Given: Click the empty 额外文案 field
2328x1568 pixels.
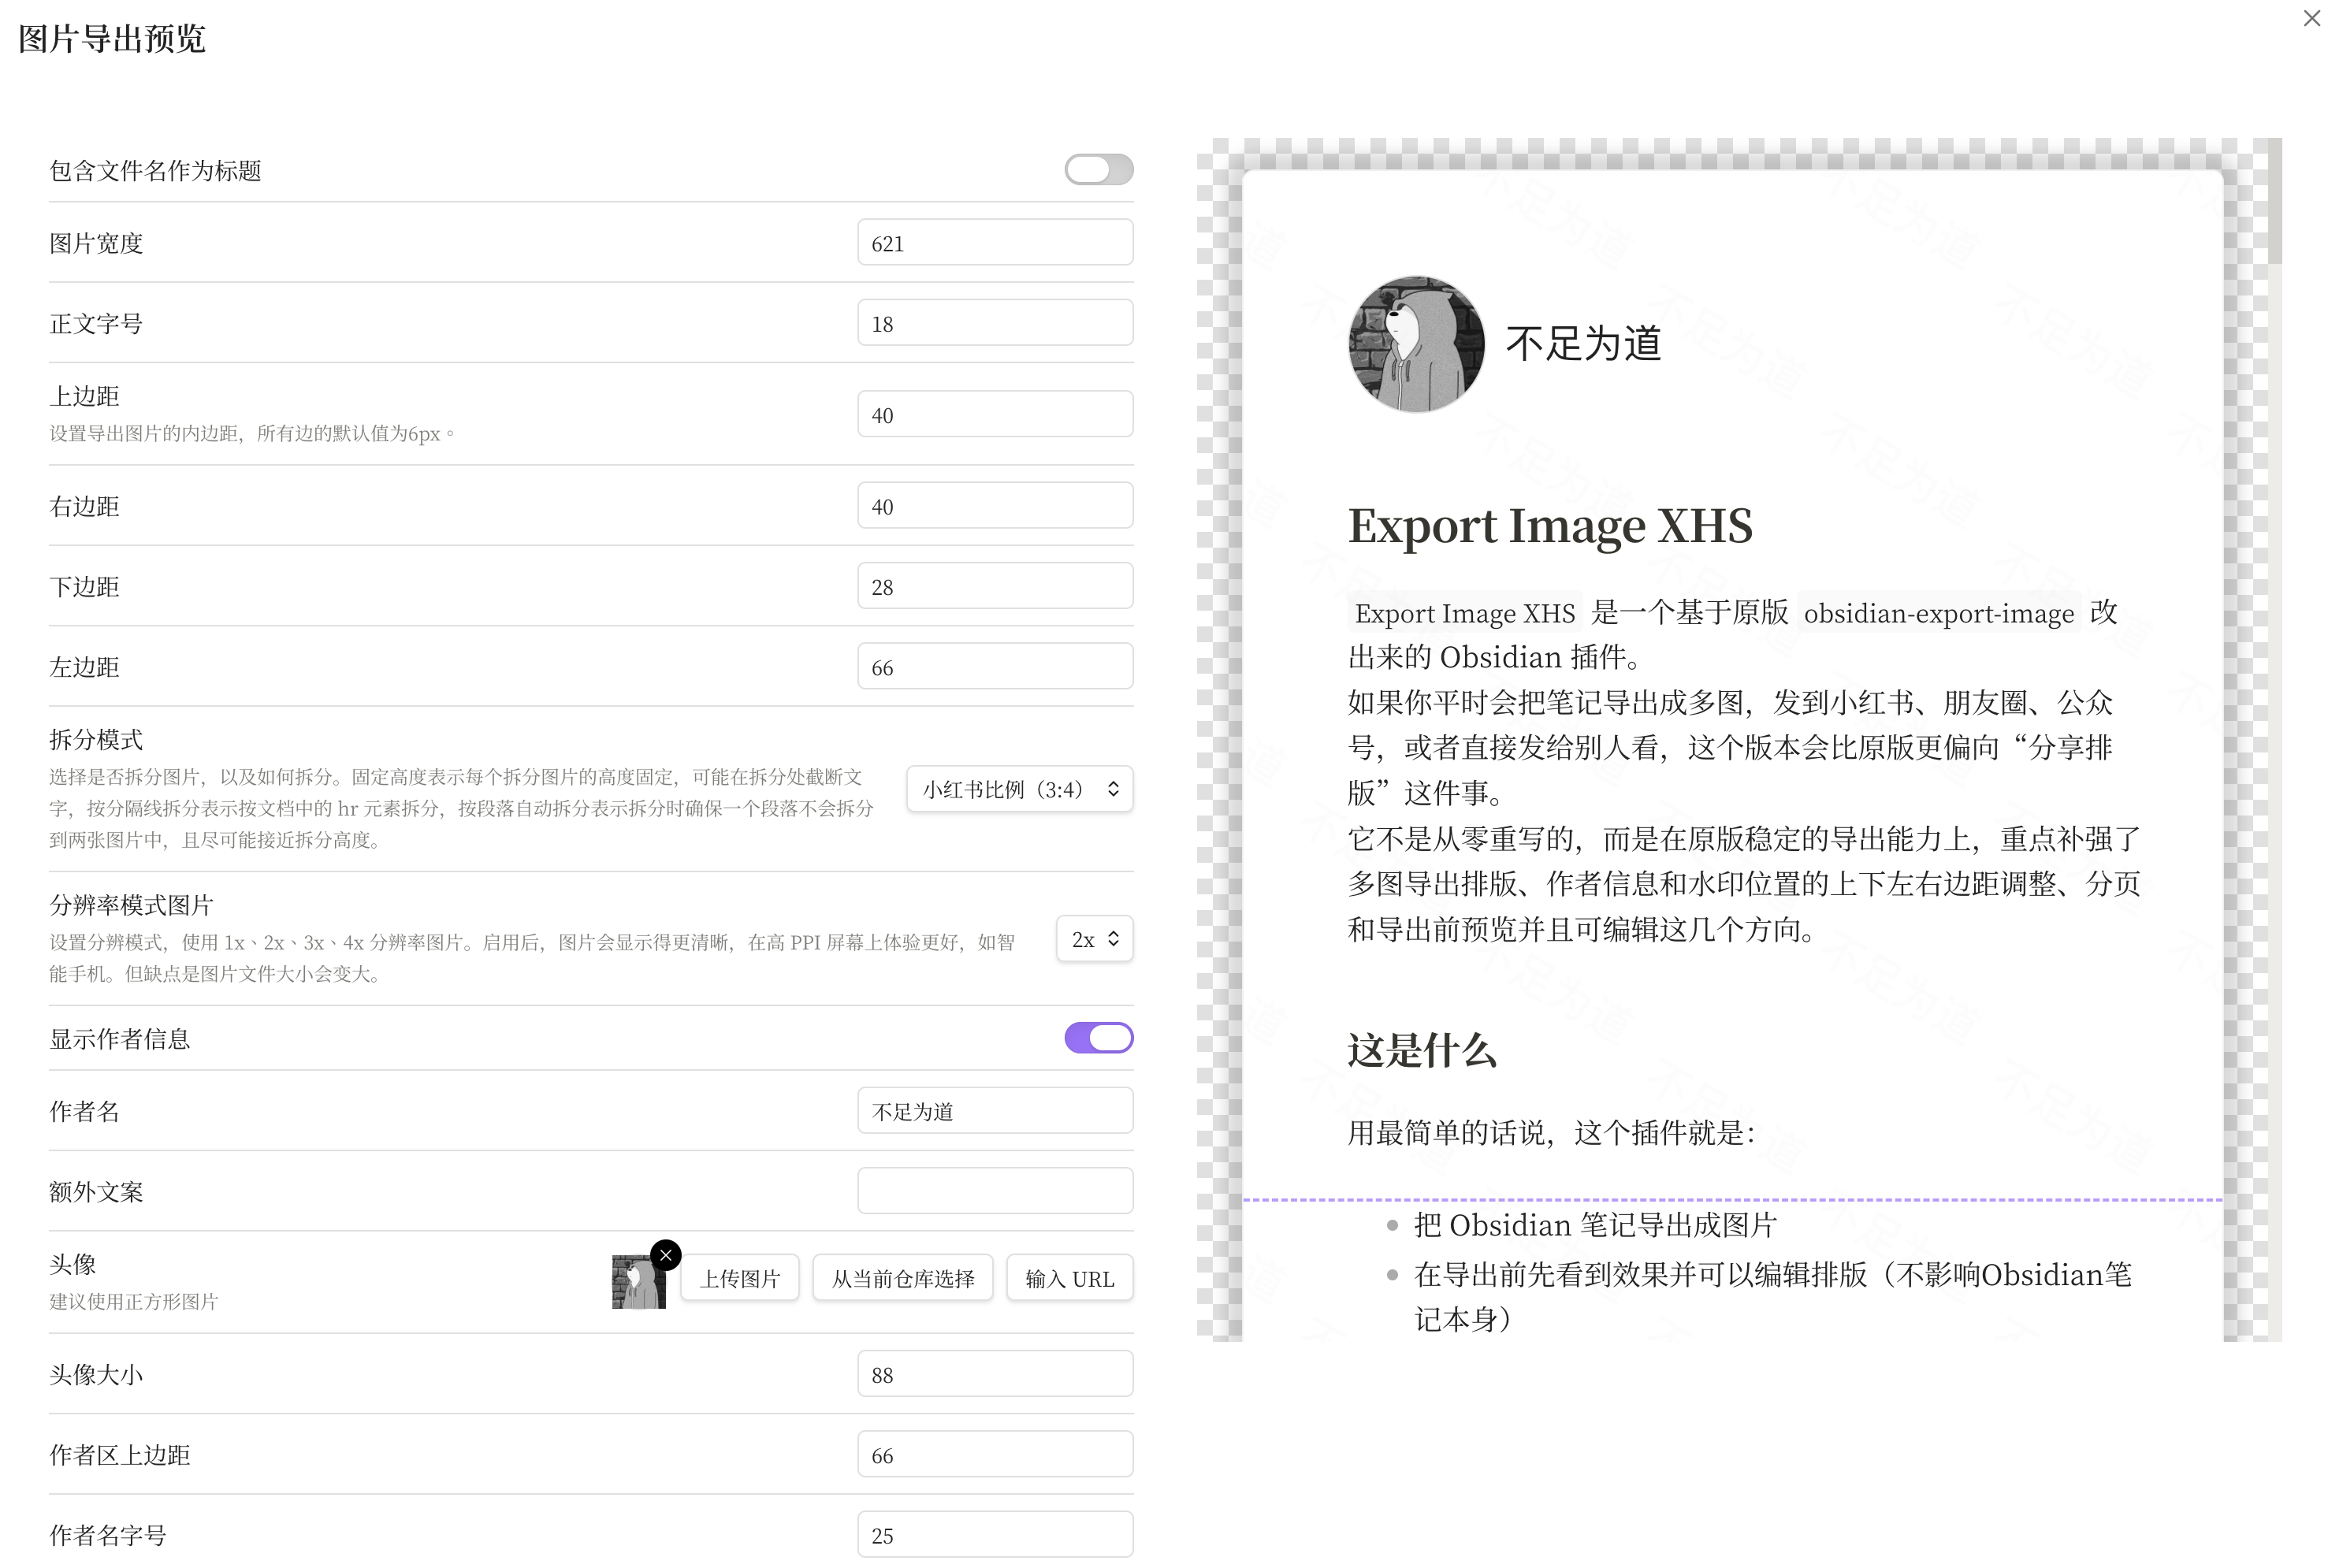Looking at the screenshot, I should click(994, 1190).
